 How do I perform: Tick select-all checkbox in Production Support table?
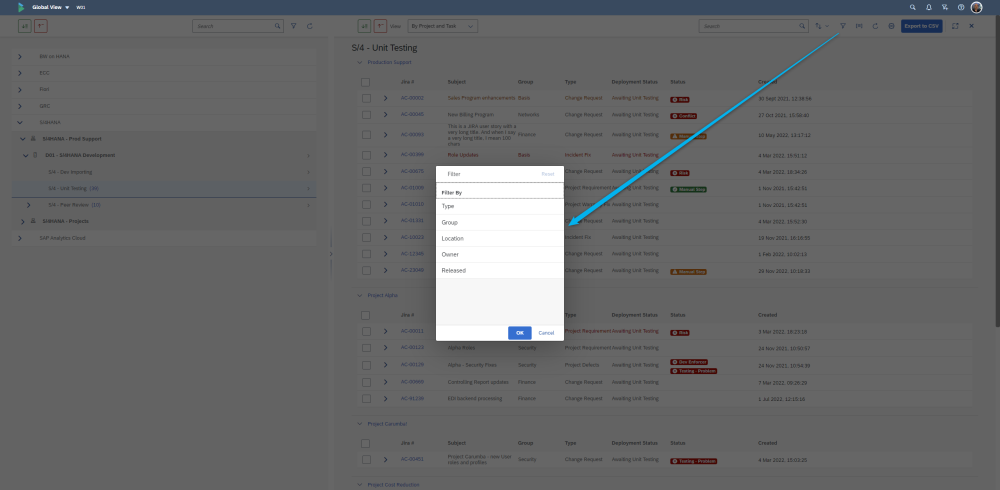pyautogui.click(x=365, y=82)
